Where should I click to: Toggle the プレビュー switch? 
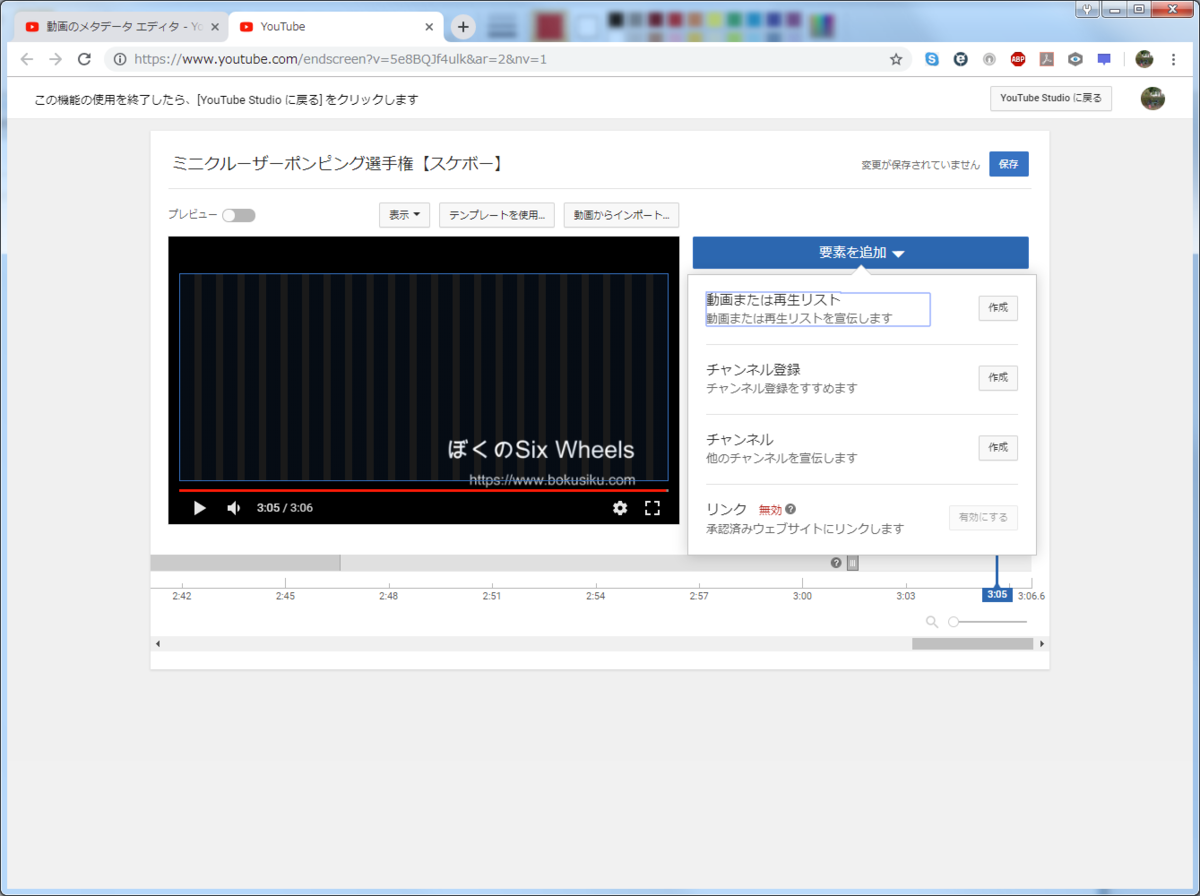click(x=238, y=215)
